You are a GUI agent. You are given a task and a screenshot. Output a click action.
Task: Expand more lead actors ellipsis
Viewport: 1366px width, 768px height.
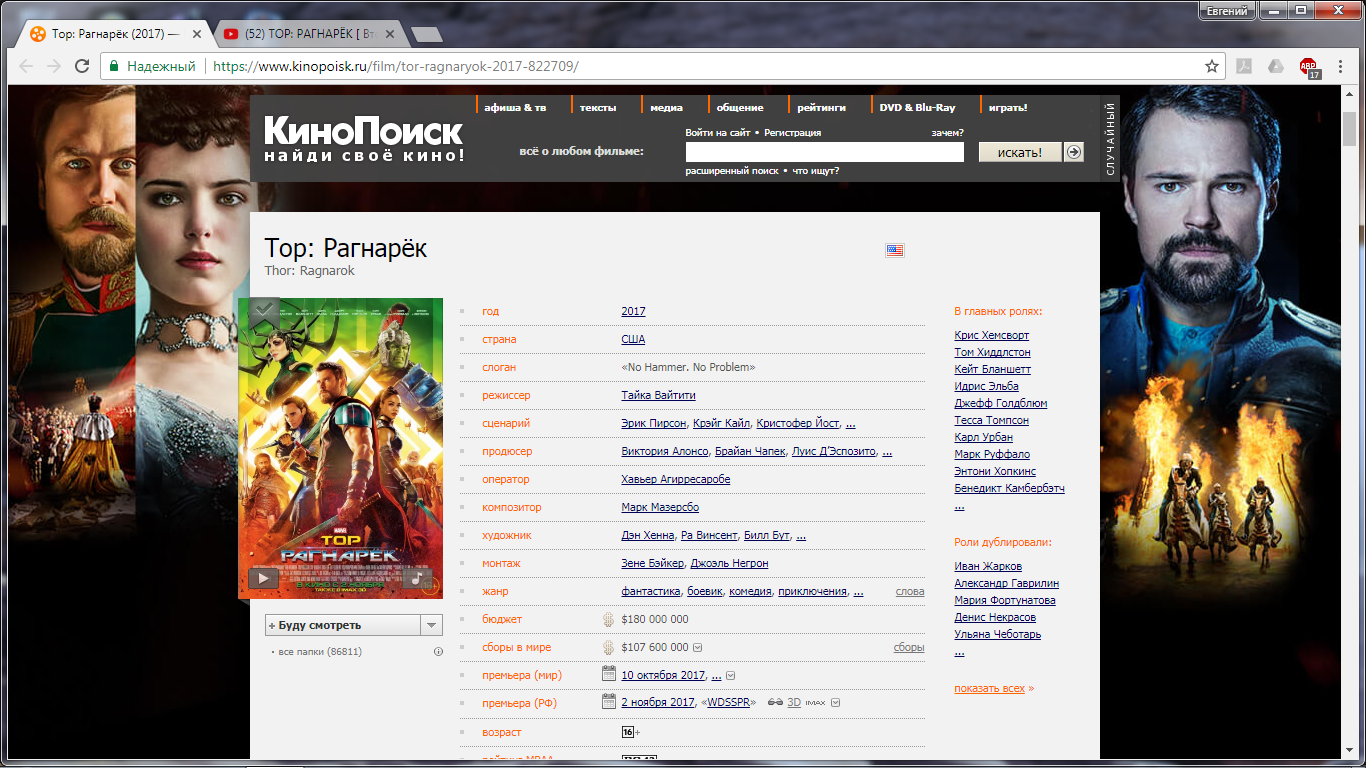(x=959, y=506)
